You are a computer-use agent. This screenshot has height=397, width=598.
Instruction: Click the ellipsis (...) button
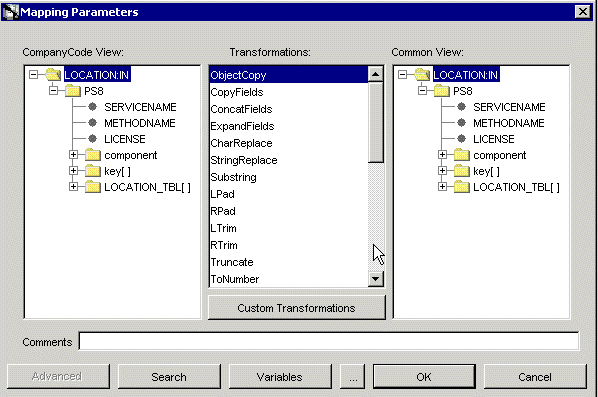click(x=352, y=376)
